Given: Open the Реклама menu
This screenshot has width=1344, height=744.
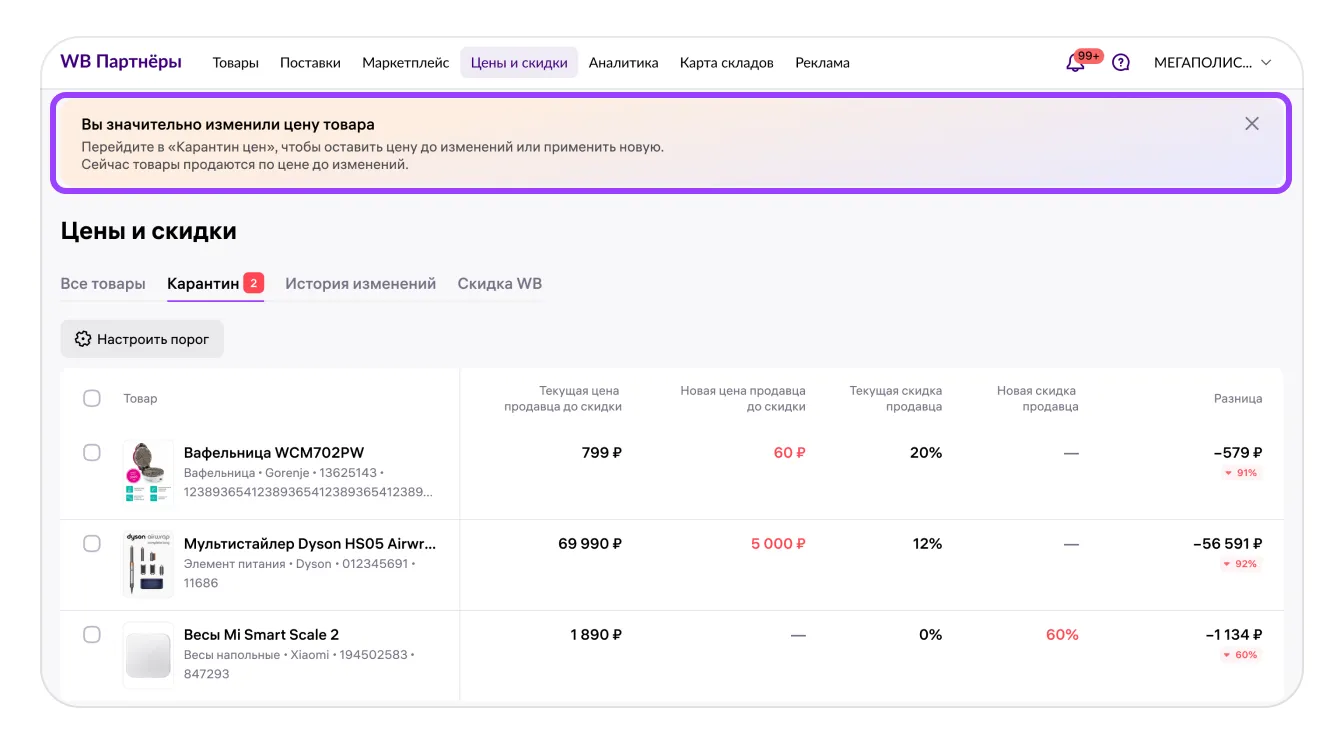Looking at the screenshot, I should pyautogui.click(x=823, y=62).
